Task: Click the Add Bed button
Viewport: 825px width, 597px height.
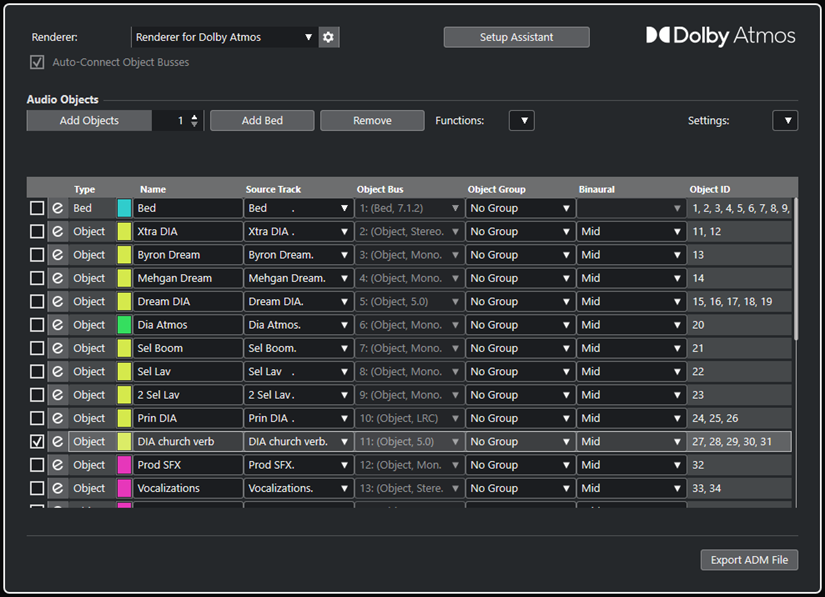Action: [x=262, y=120]
